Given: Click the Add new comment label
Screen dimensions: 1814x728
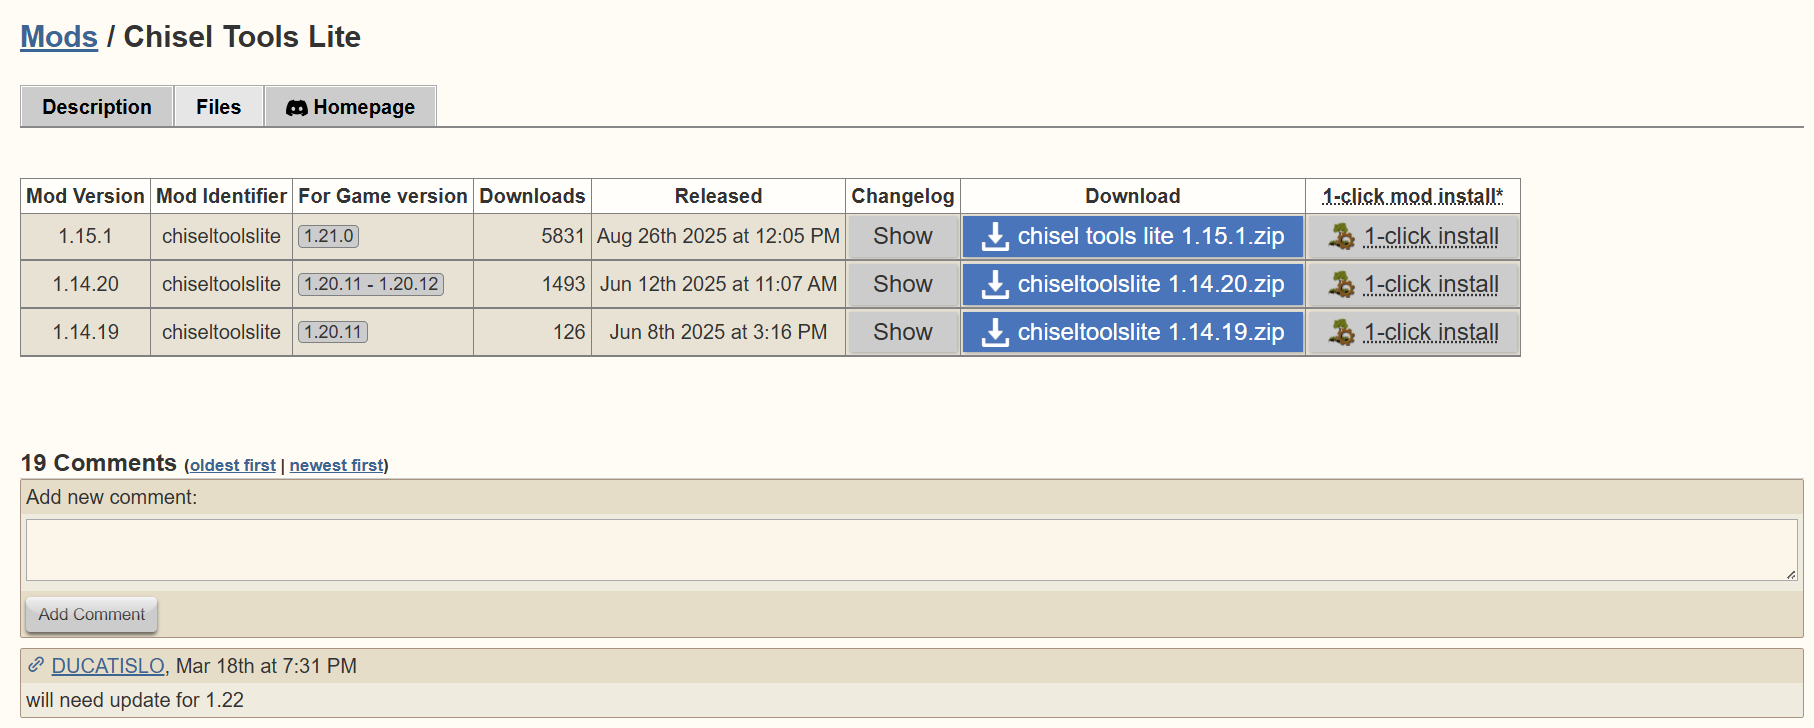Looking at the screenshot, I should point(112,498).
